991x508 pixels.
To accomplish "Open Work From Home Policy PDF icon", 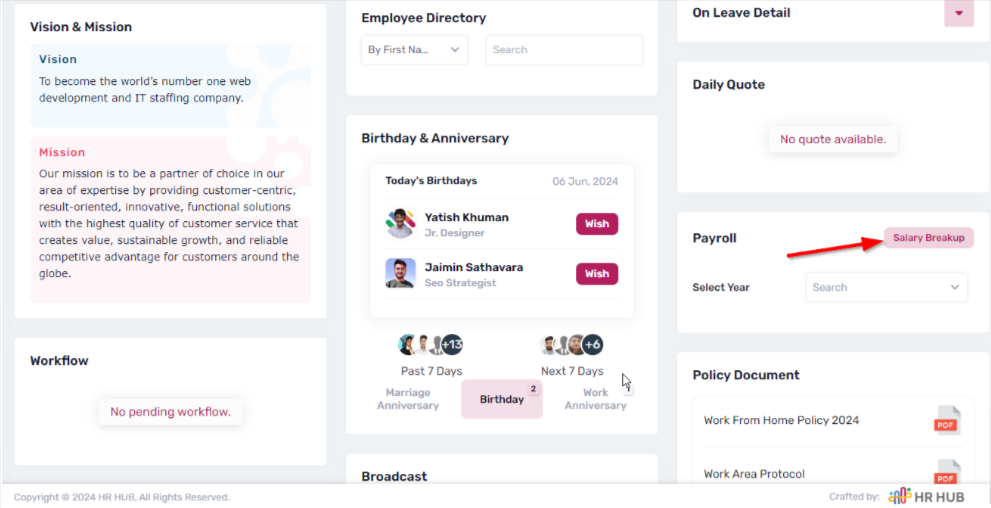I will click(946, 421).
